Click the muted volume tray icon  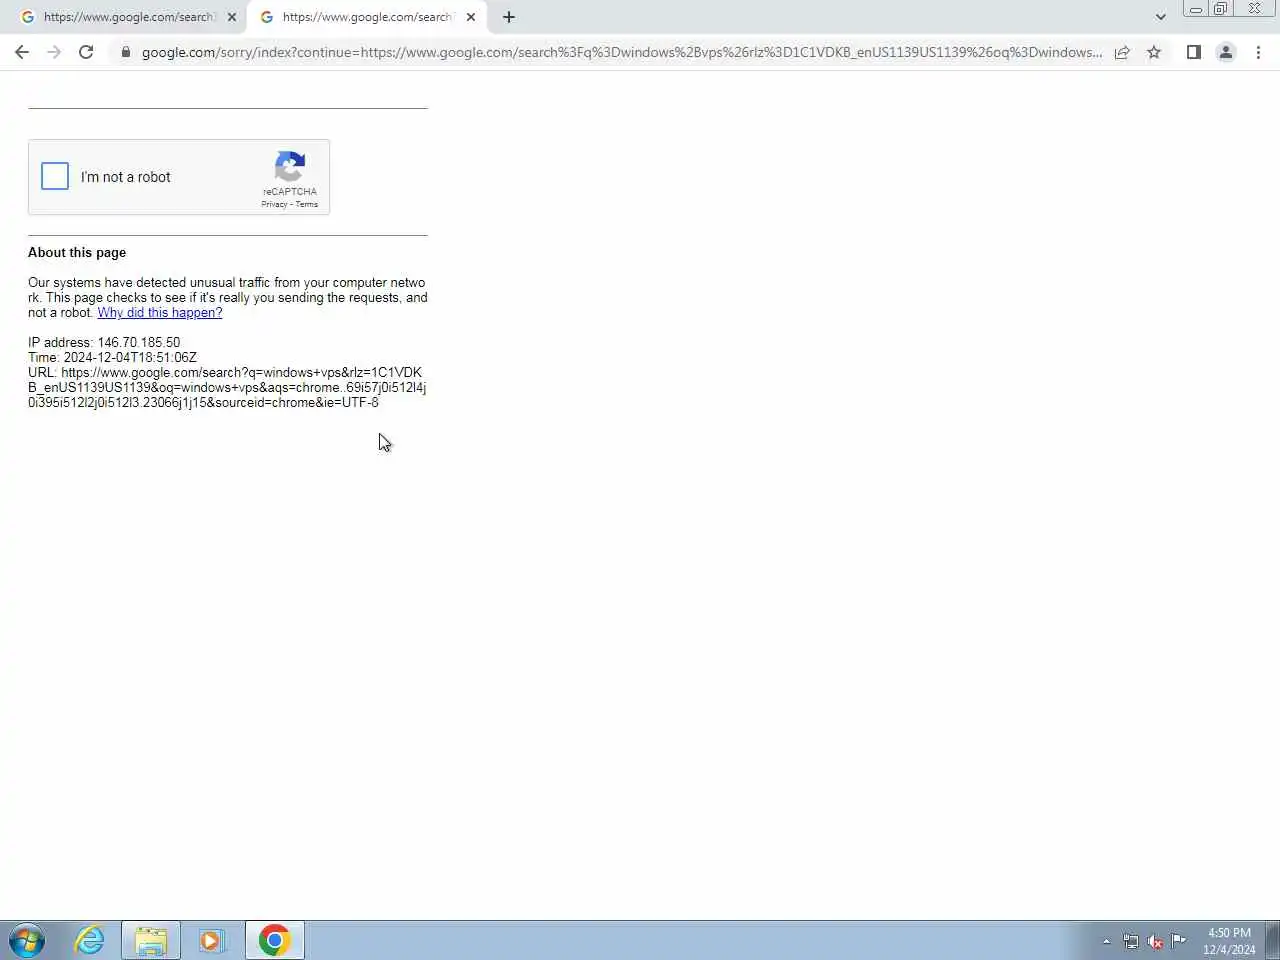point(1155,941)
